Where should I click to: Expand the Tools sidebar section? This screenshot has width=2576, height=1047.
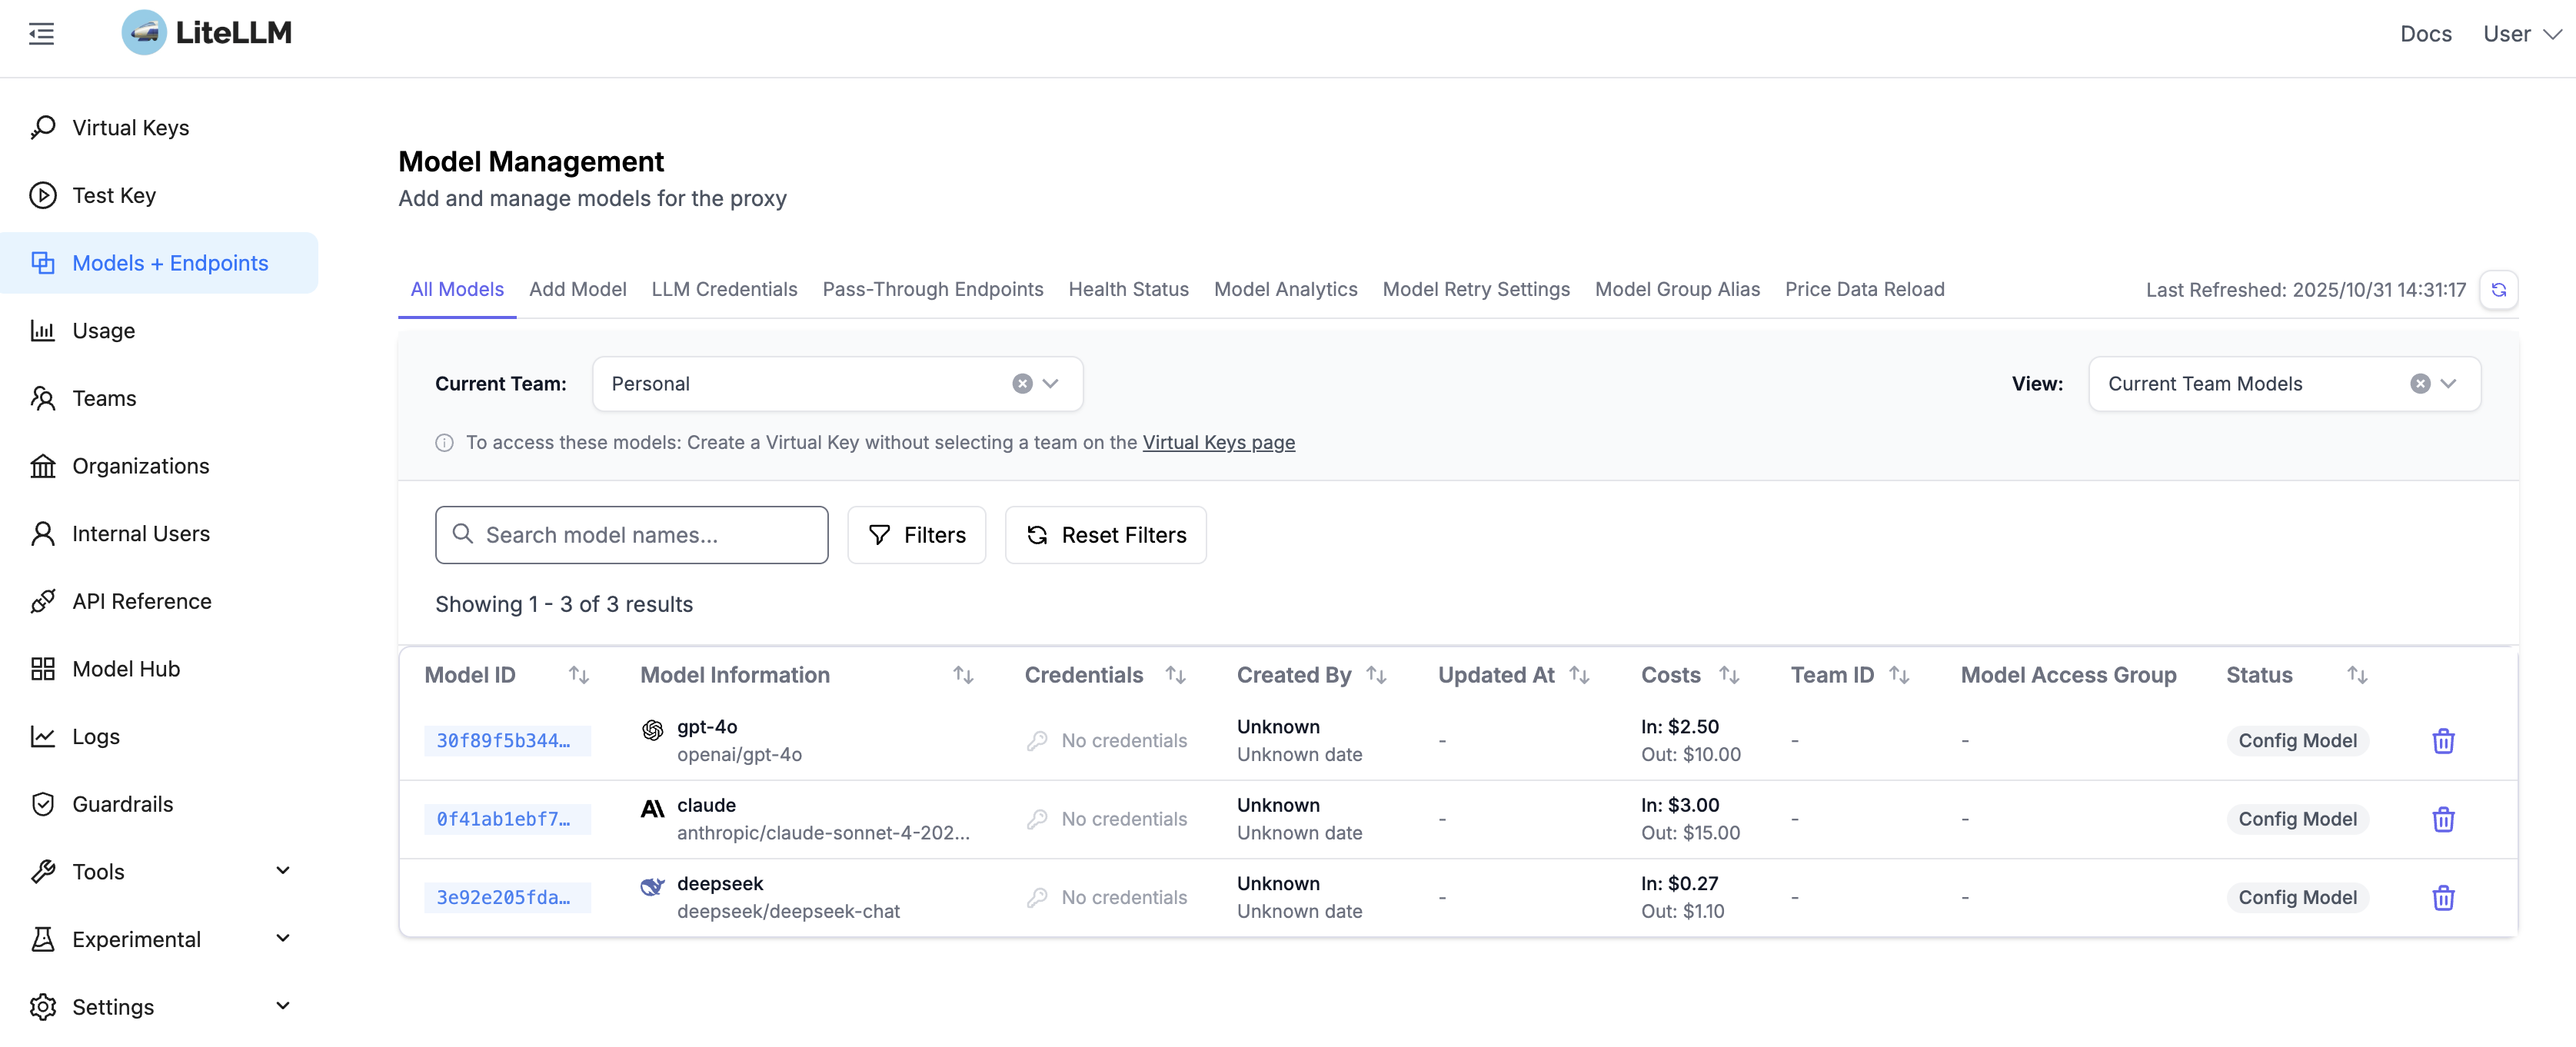[160, 871]
